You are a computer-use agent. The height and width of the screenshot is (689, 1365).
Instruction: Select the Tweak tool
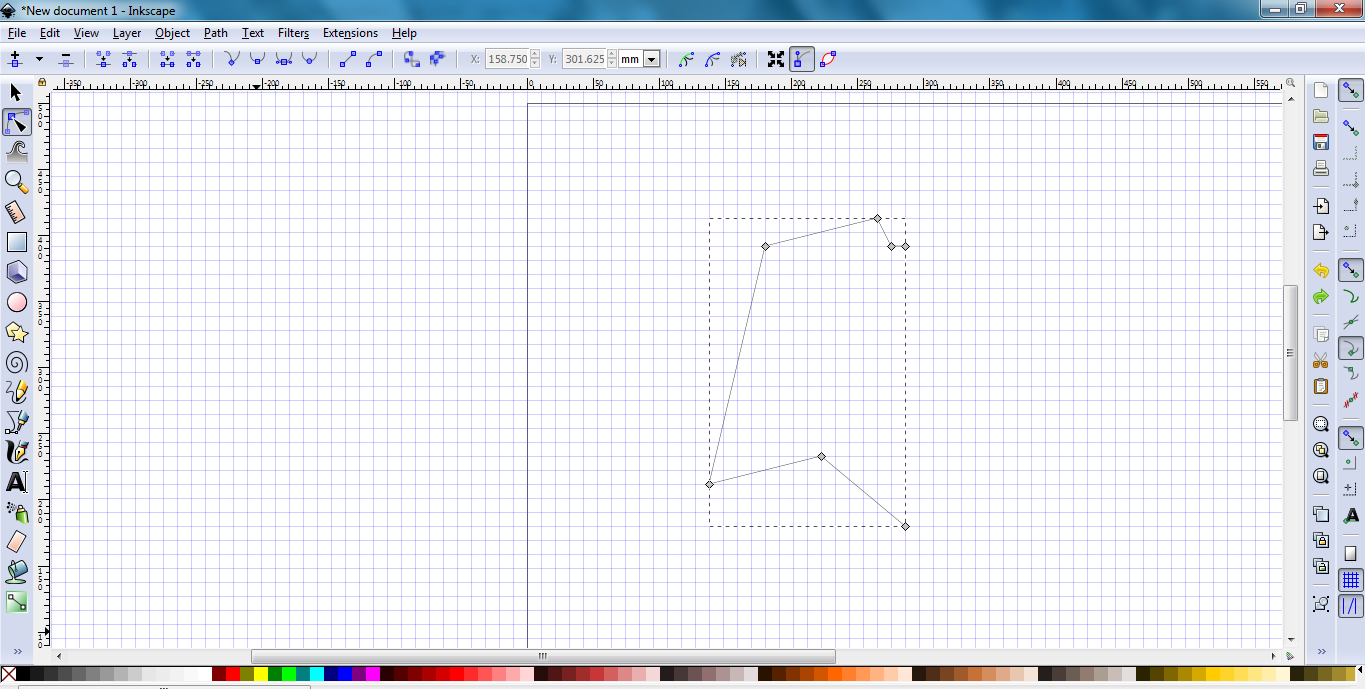[16, 152]
